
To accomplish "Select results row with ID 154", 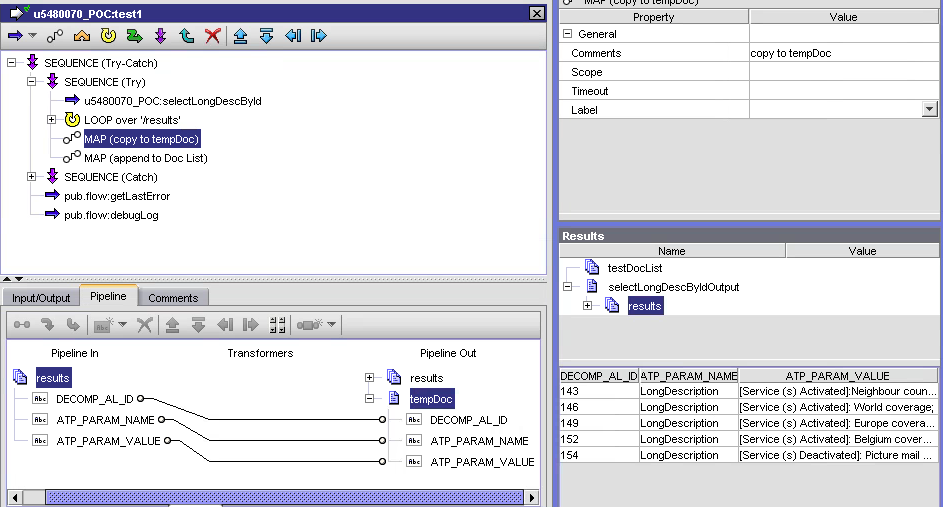I will point(748,455).
